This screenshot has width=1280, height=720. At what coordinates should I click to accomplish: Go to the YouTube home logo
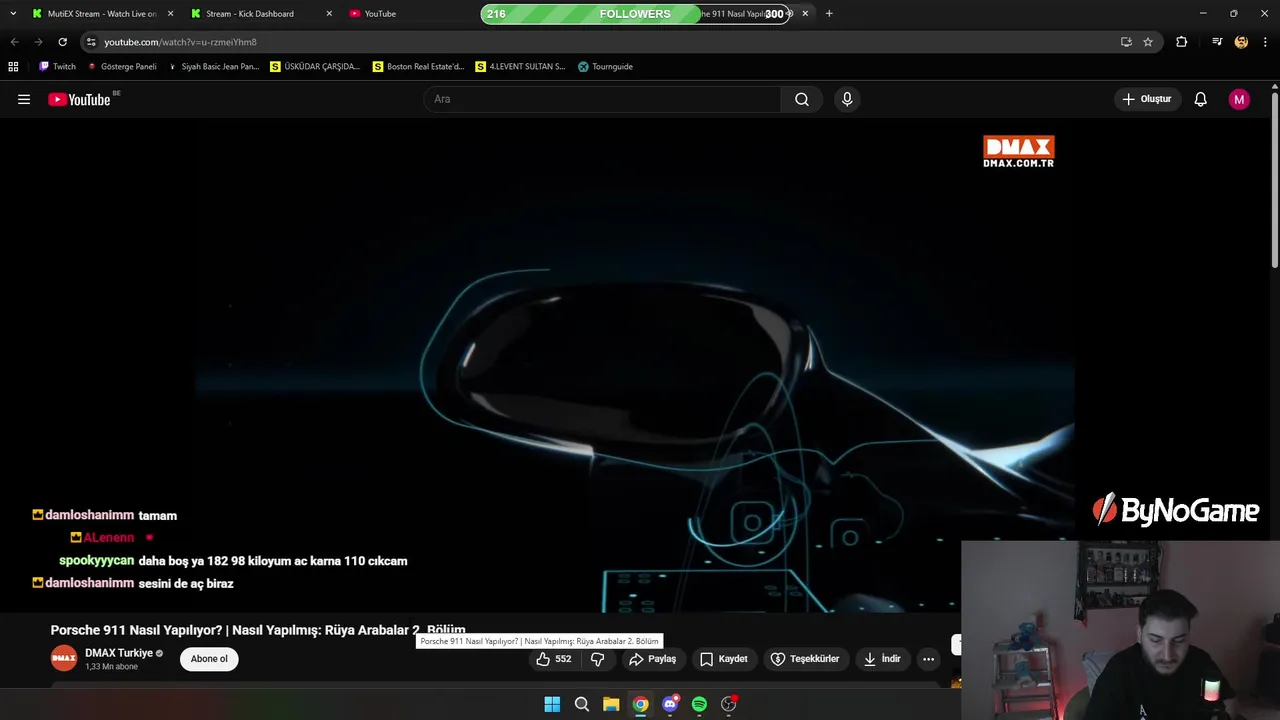point(79,99)
